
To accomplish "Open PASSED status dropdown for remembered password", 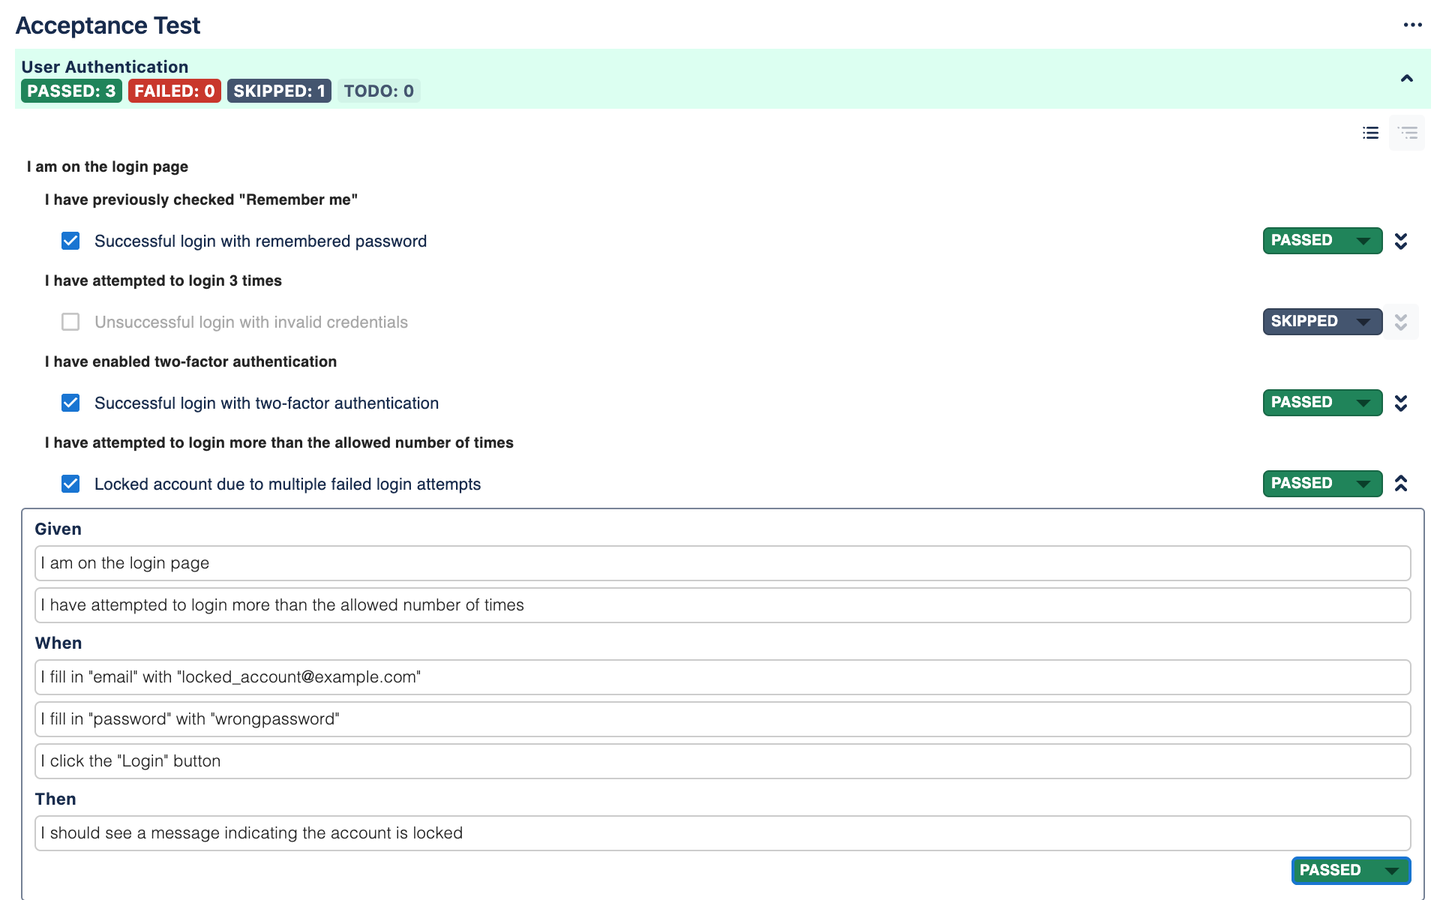I will 1322,241.
